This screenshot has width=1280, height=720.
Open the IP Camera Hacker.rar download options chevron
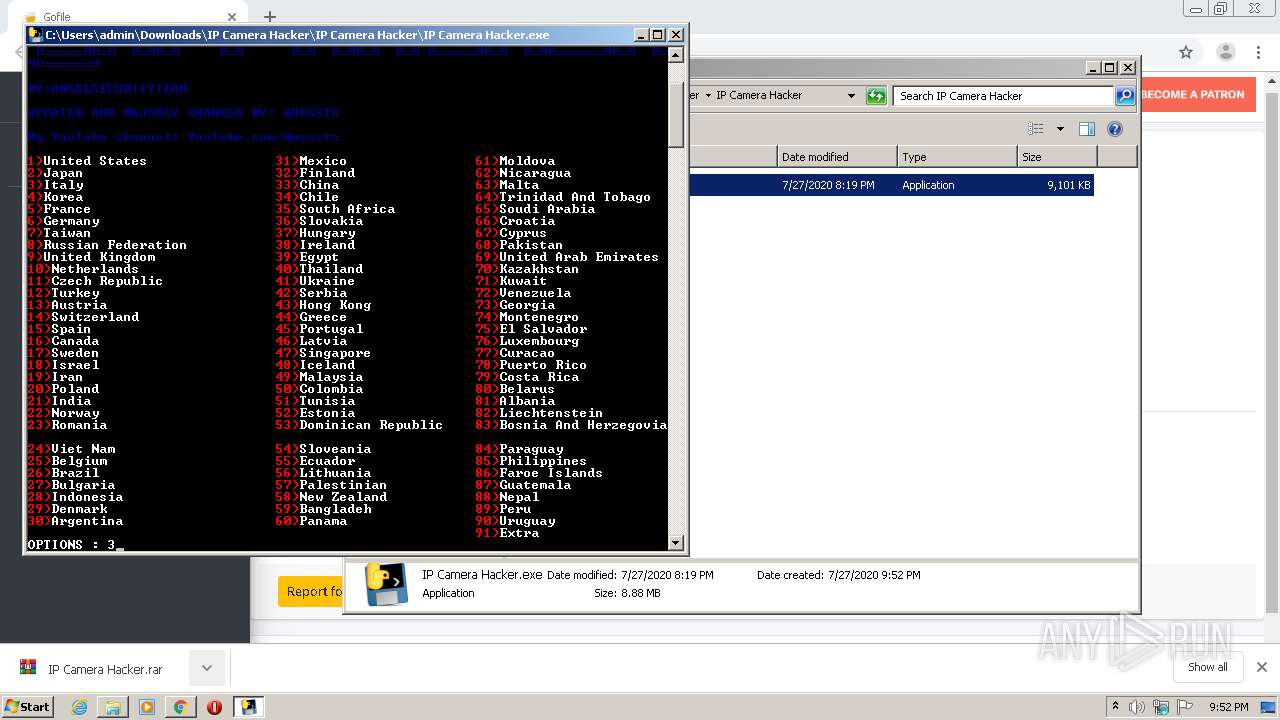tap(207, 668)
